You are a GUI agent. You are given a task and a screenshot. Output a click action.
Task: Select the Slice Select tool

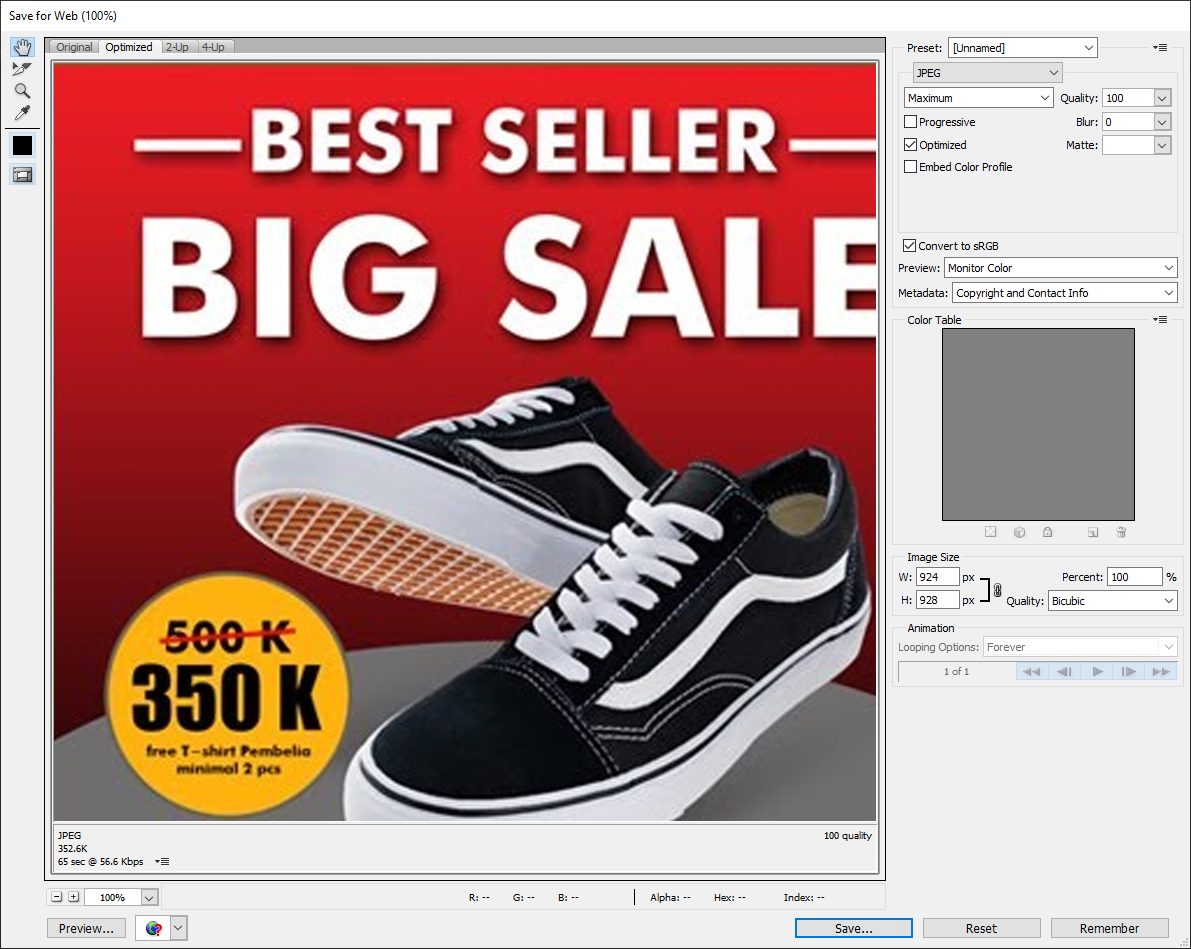pyautogui.click(x=22, y=69)
